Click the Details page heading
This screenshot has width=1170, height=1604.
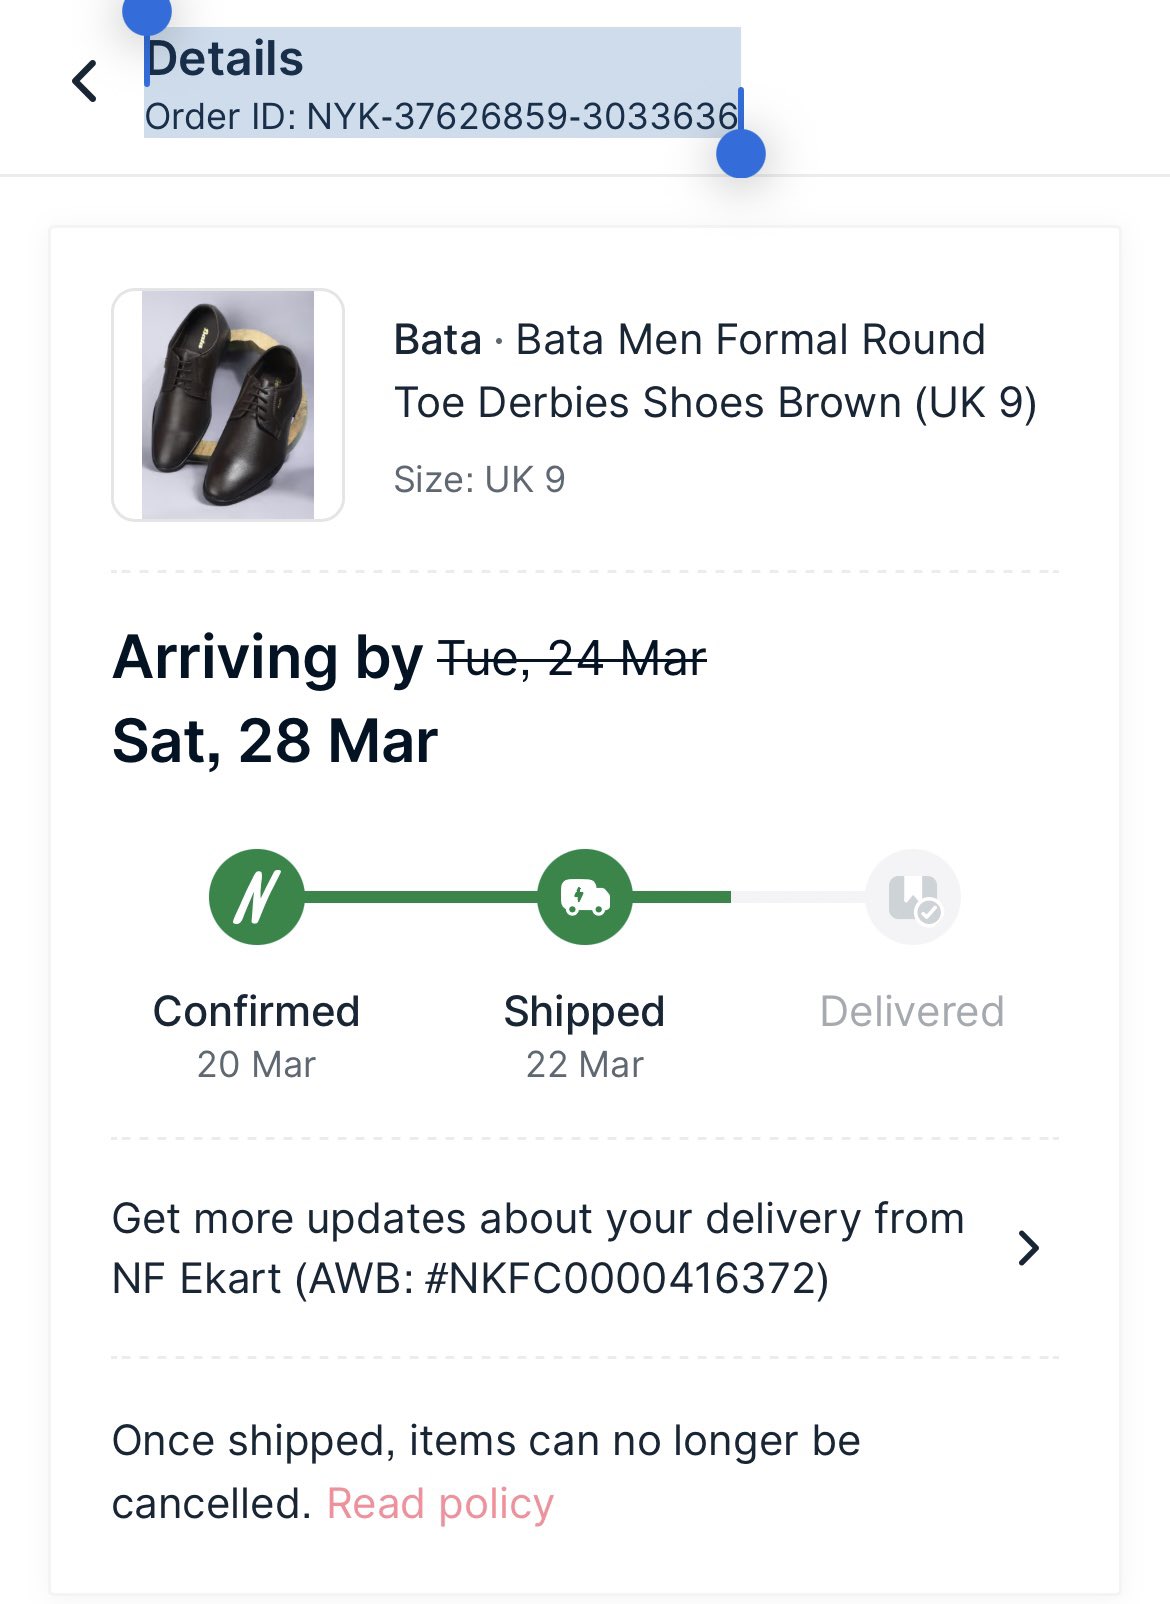(x=225, y=58)
